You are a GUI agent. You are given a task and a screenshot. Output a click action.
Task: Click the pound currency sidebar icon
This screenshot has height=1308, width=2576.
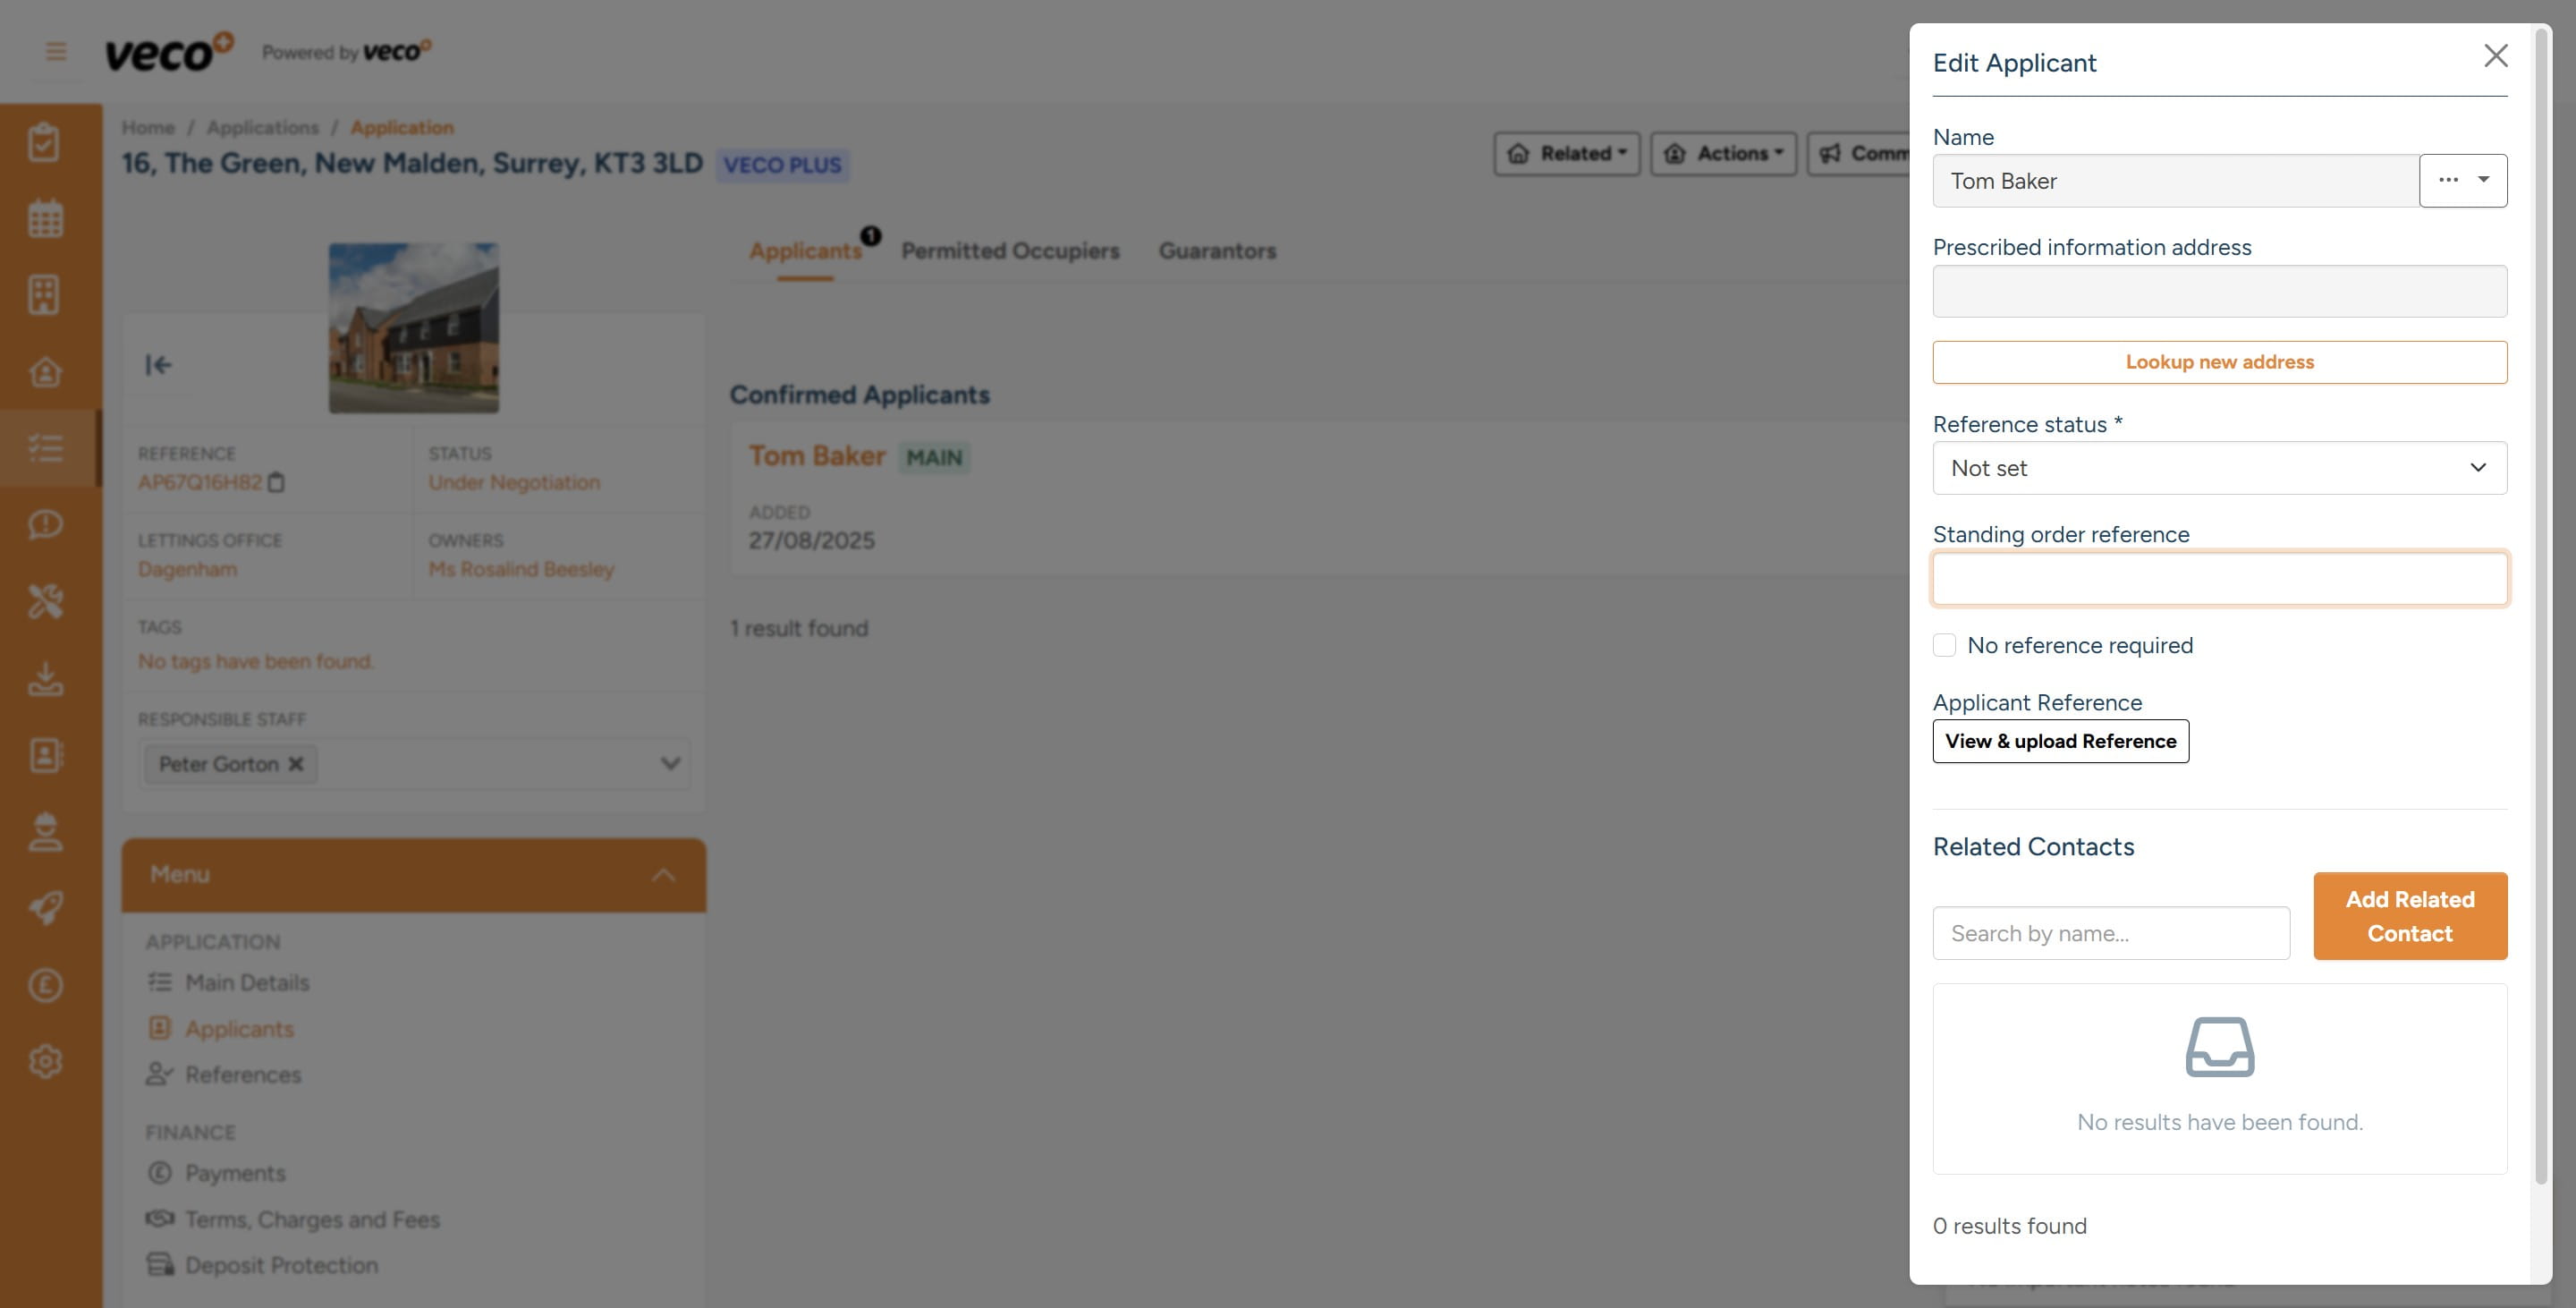tap(45, 985)
